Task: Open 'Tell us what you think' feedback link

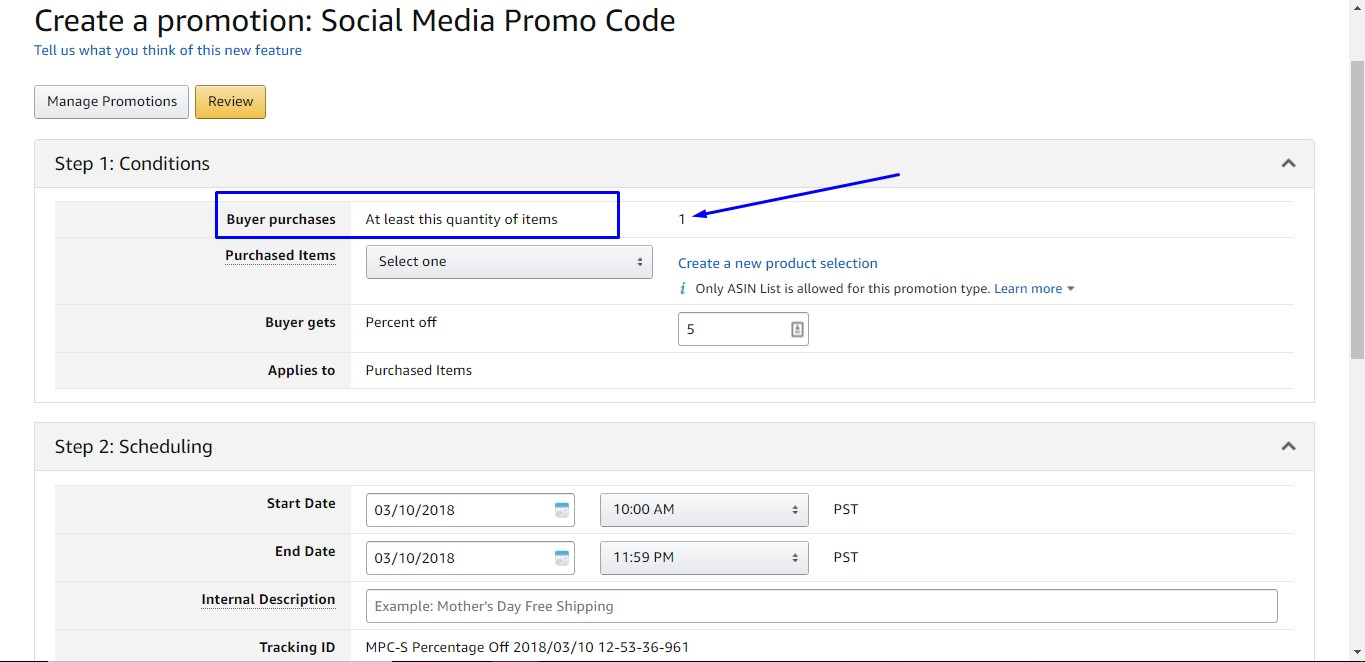Action: 168,50
